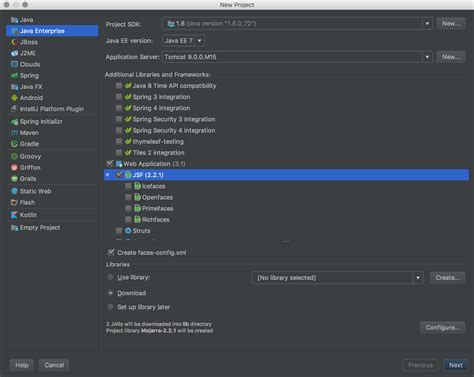Click the Configure button

[x=443, y=328]
